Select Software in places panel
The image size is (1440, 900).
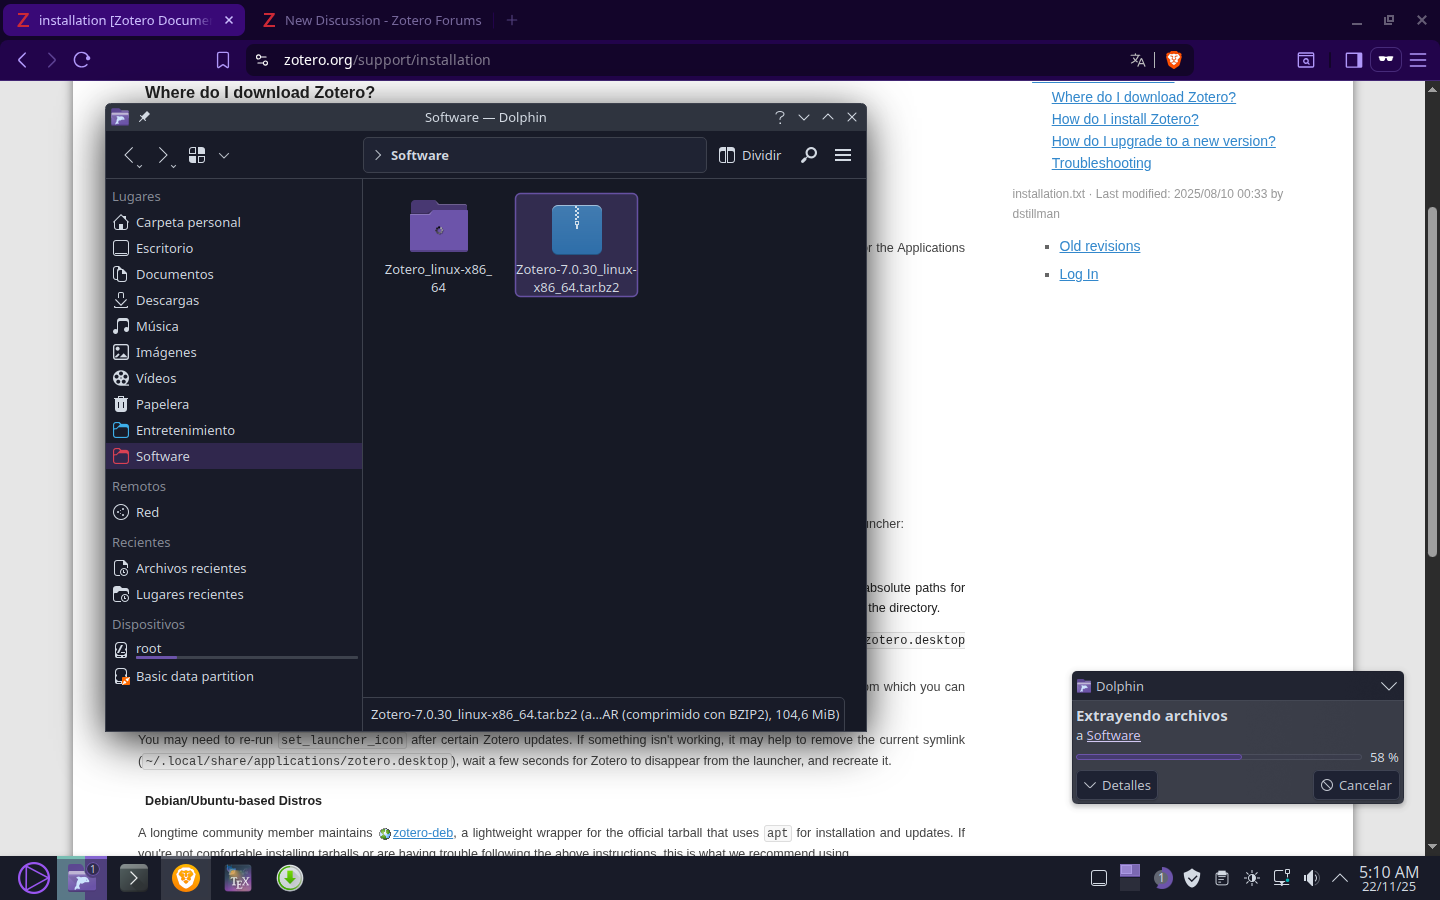pyautogui.click(x=233, y=456)
